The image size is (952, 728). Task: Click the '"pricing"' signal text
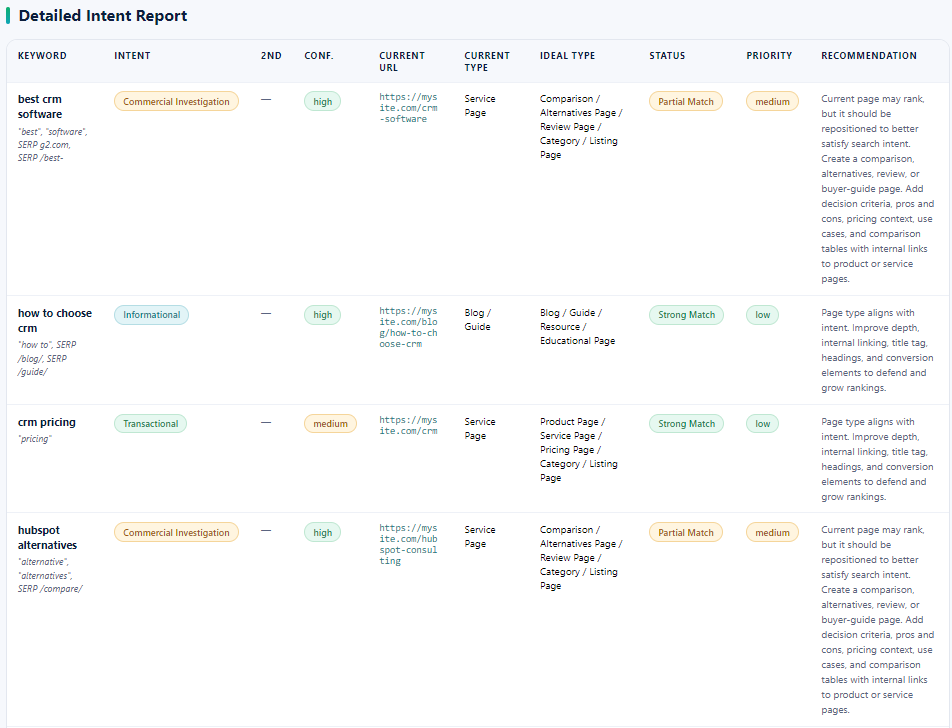[35, 439]
